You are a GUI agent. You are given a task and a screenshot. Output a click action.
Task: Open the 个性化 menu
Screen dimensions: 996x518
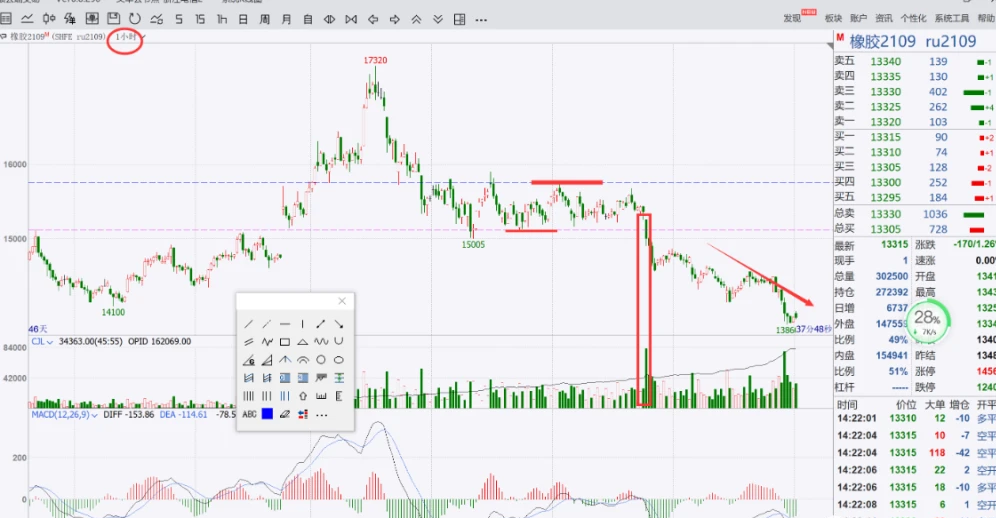point(913,18)
